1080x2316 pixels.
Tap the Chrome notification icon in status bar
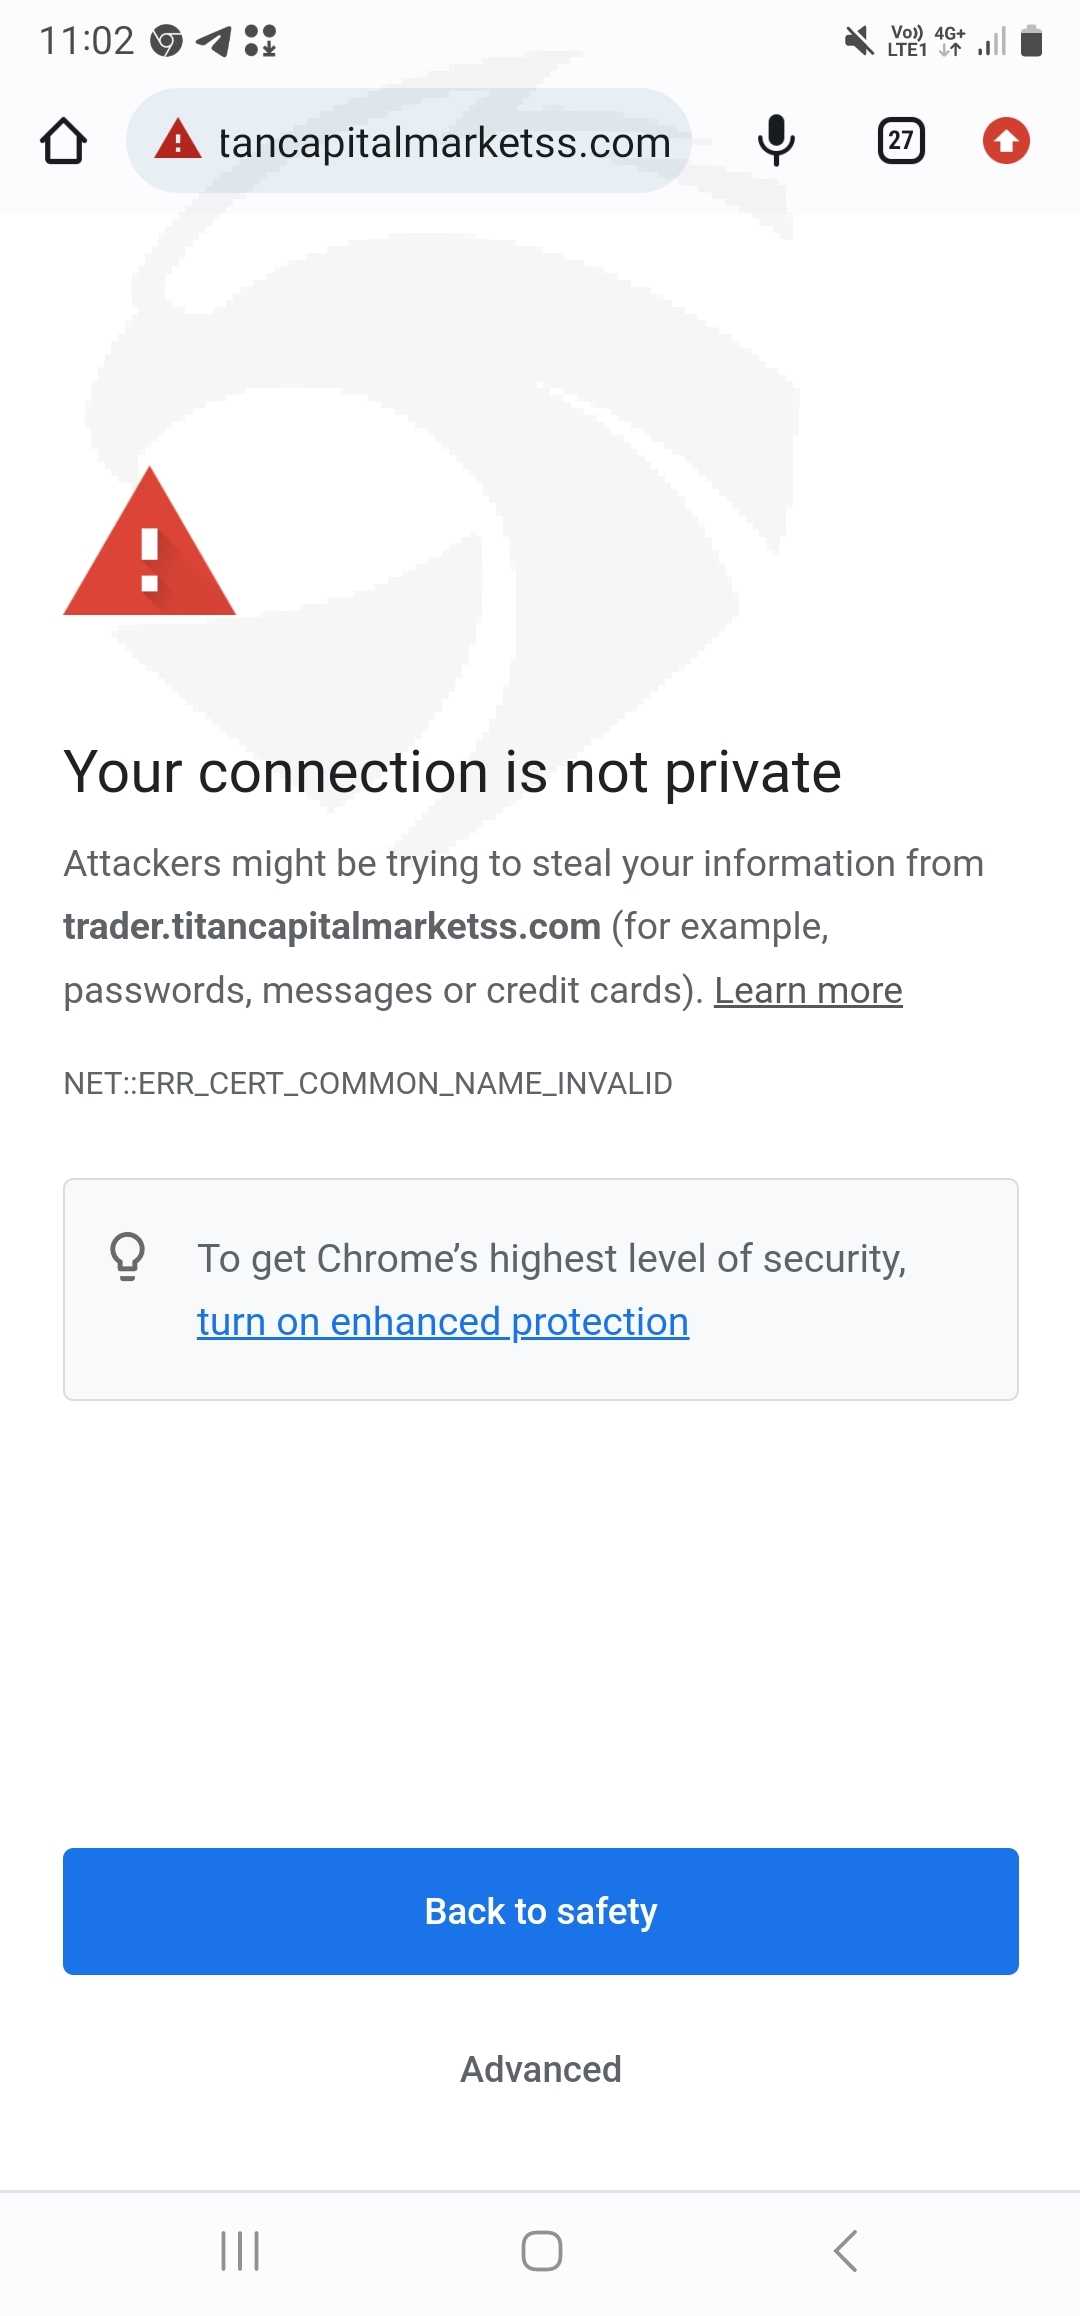(x=166, y=41)
